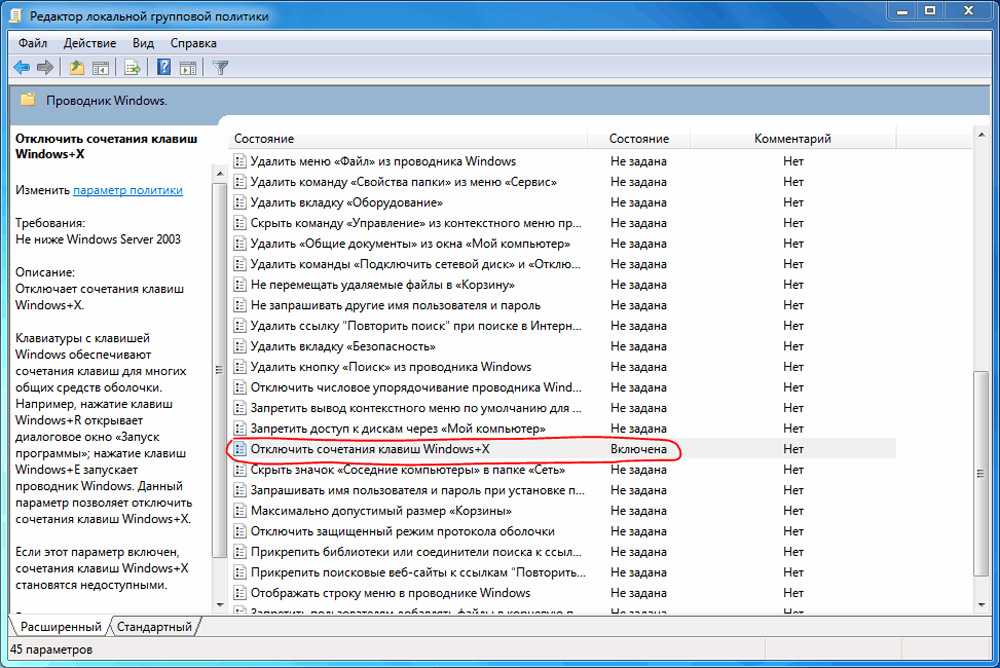Open the Вид menu
The width and height of the screenshot is (1000, 668).
point(143,43)
